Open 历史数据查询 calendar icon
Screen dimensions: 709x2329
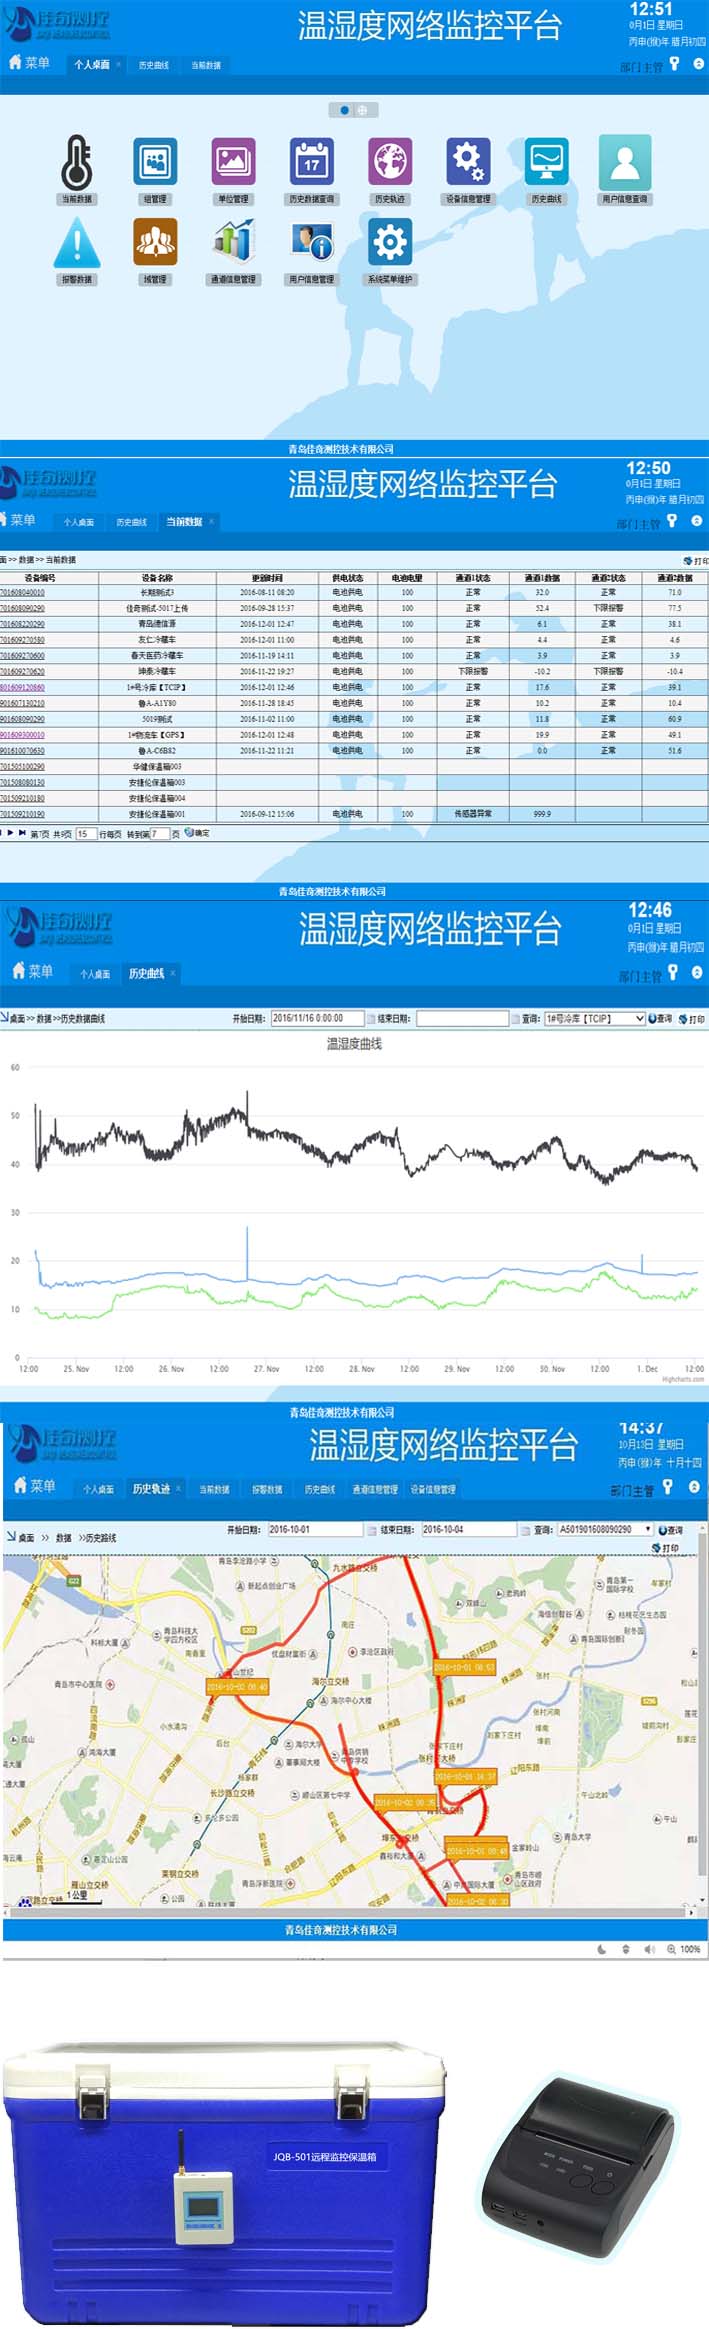tap(311, 161)
